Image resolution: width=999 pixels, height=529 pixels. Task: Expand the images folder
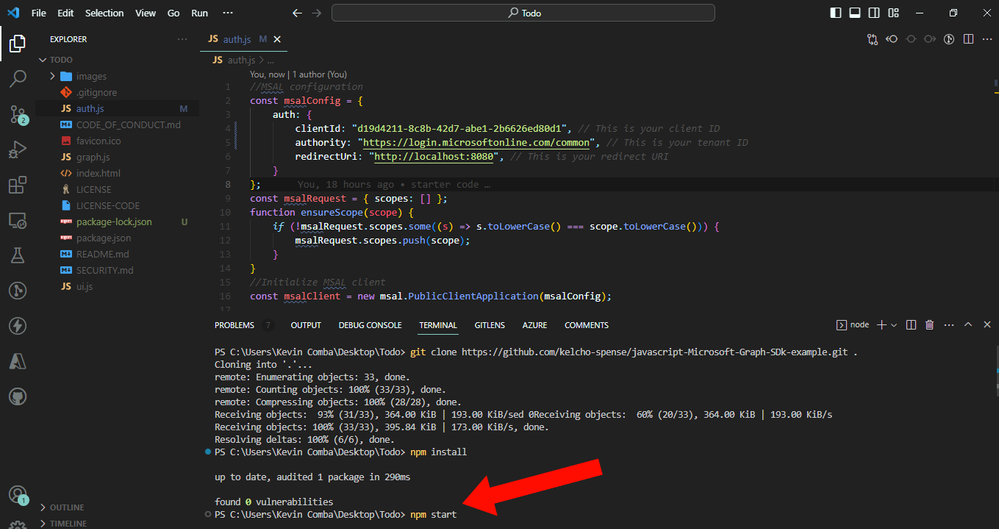click(52, 76)
